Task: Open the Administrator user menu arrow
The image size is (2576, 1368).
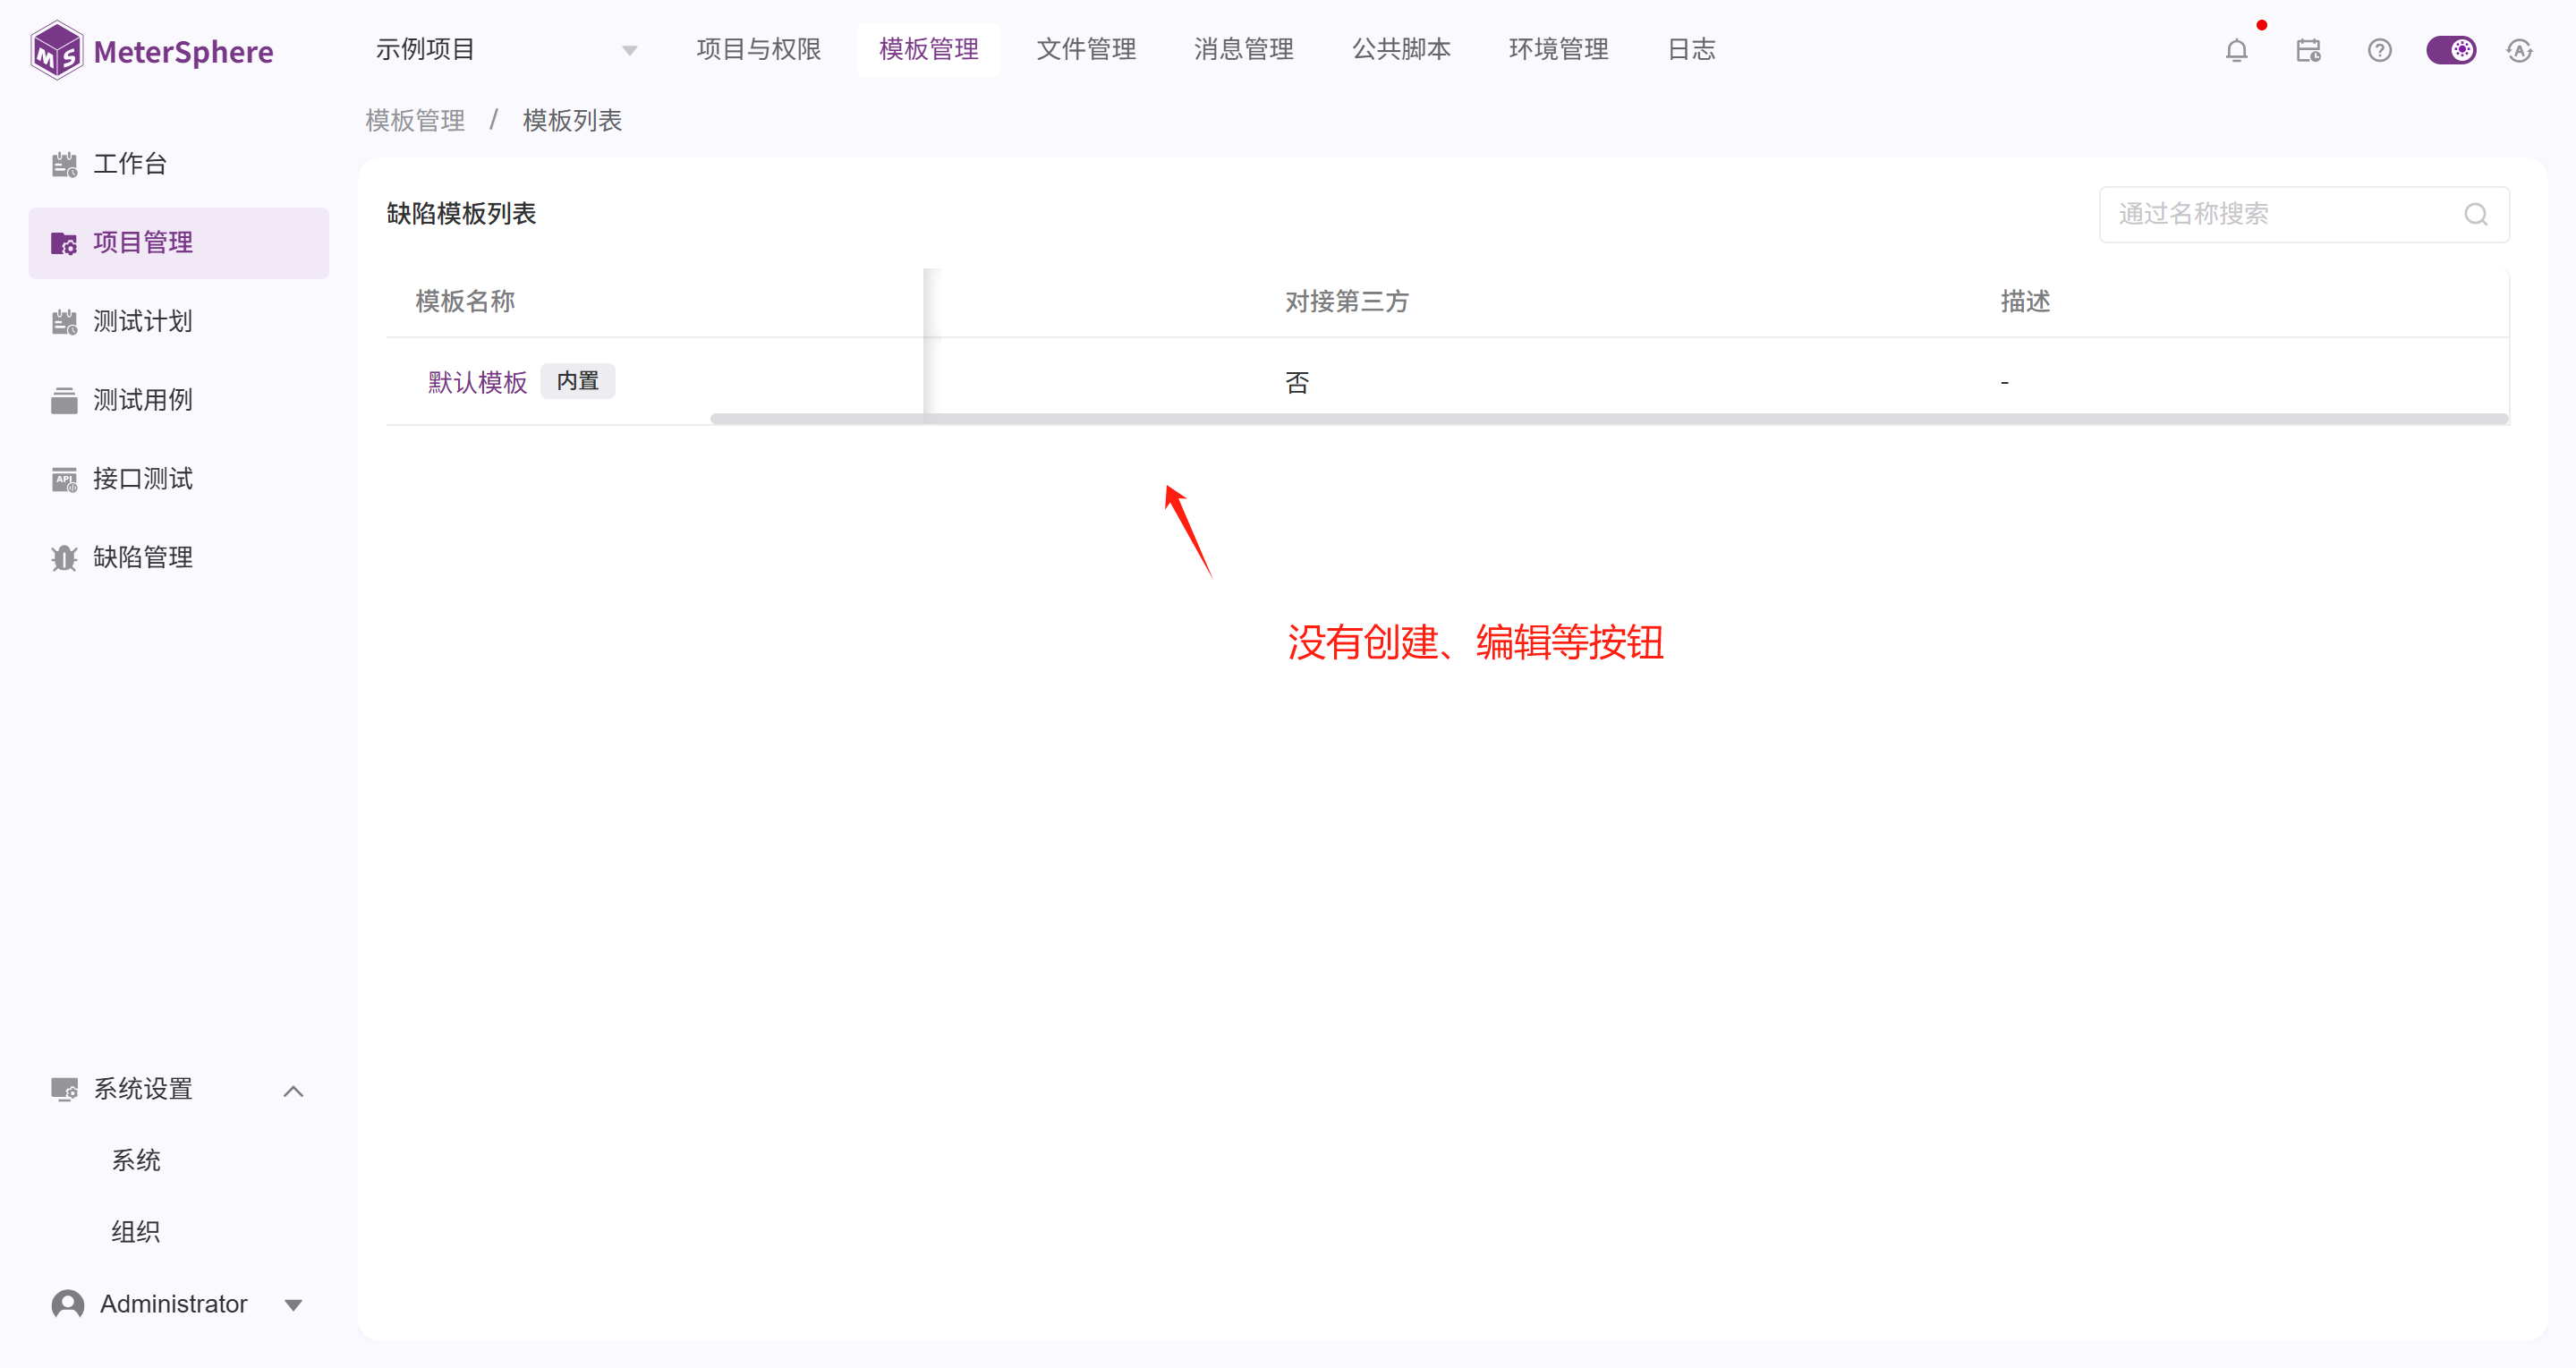Action: 293,1305
